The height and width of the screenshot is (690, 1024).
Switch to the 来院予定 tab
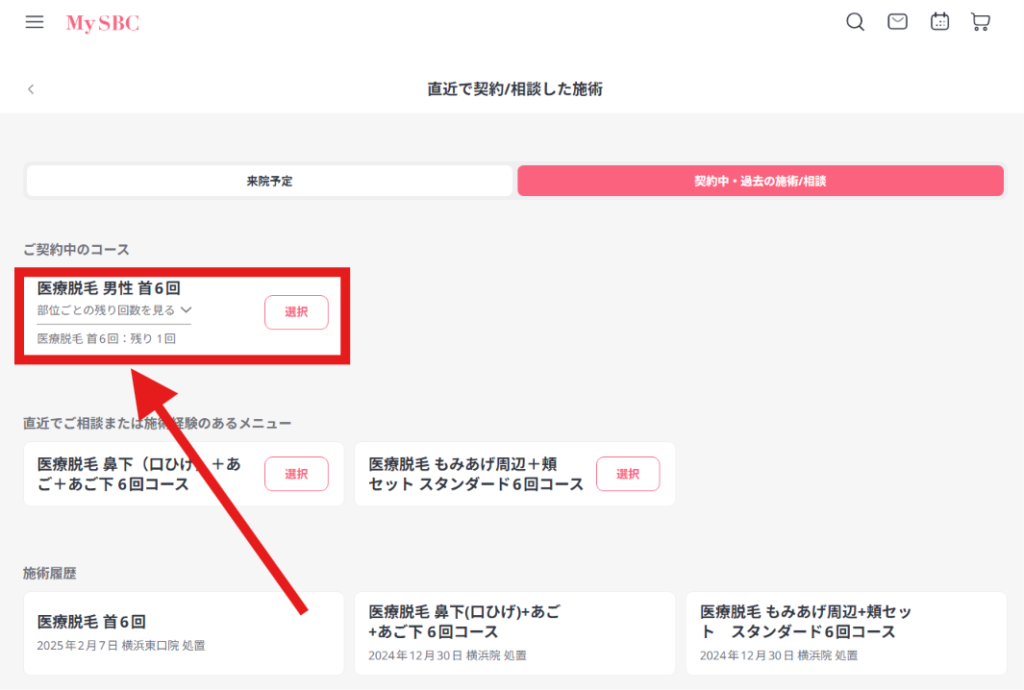(270, 181)
